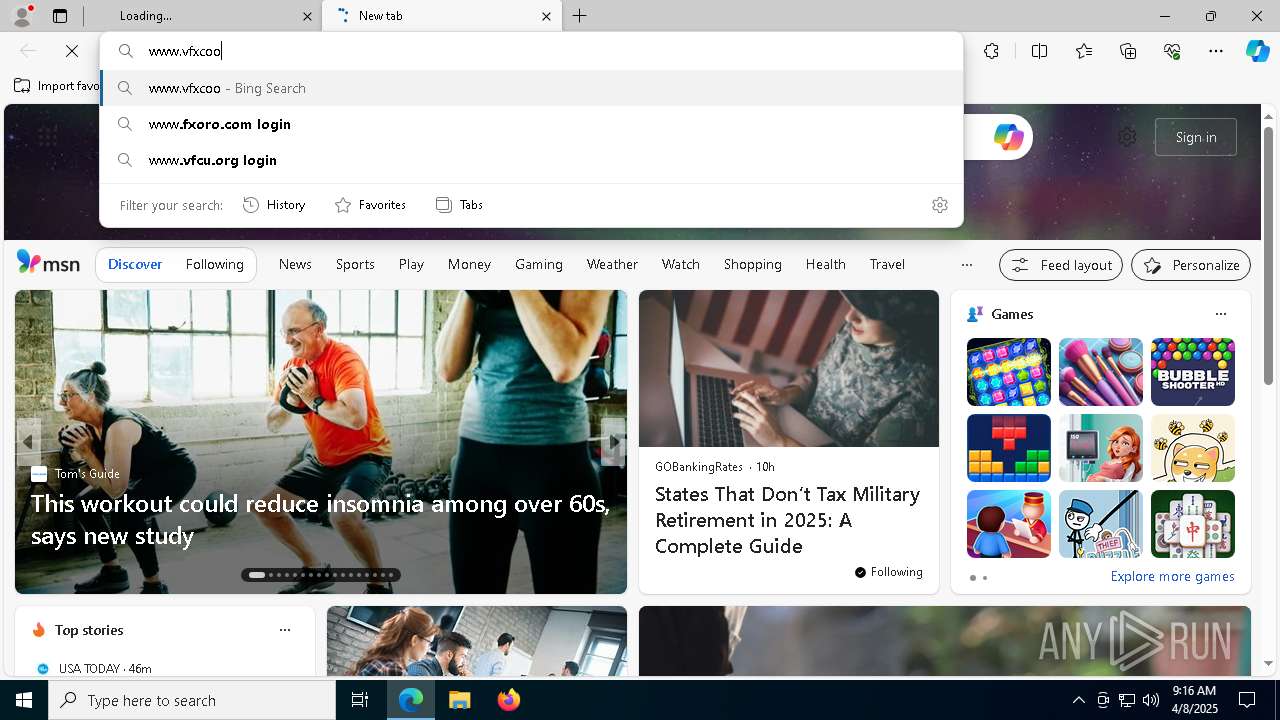
Task: Open new tab page settings gear
Action: (x=1127, y=137)
